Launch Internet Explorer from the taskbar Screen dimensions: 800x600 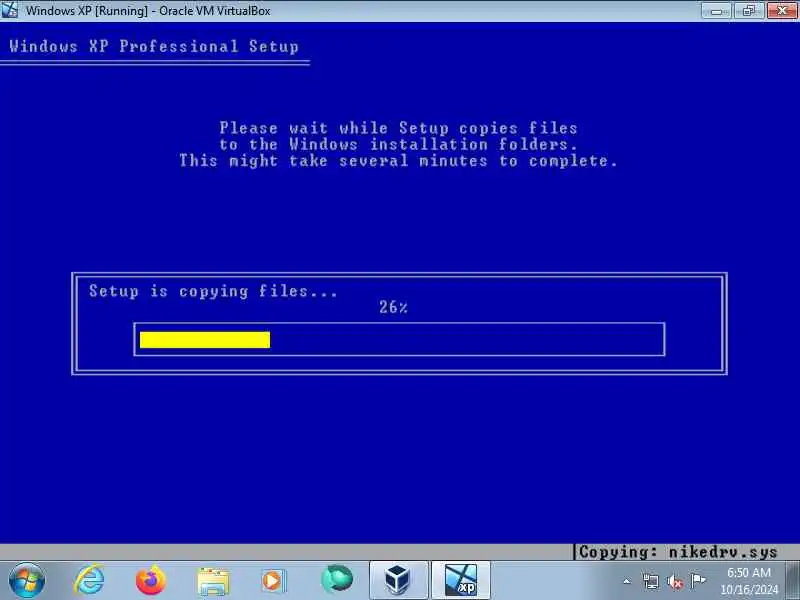pos(89,580)
